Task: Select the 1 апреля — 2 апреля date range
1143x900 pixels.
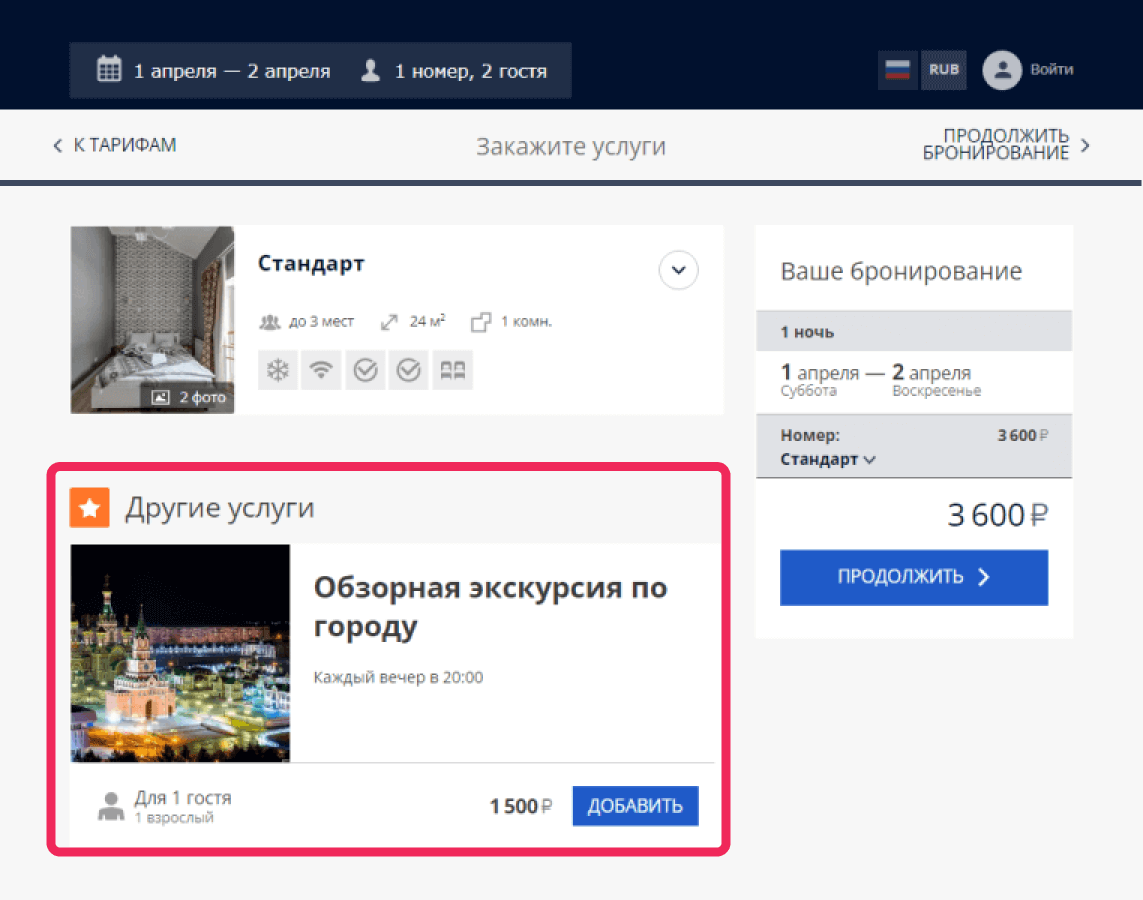Action: [x=232, y=70]
